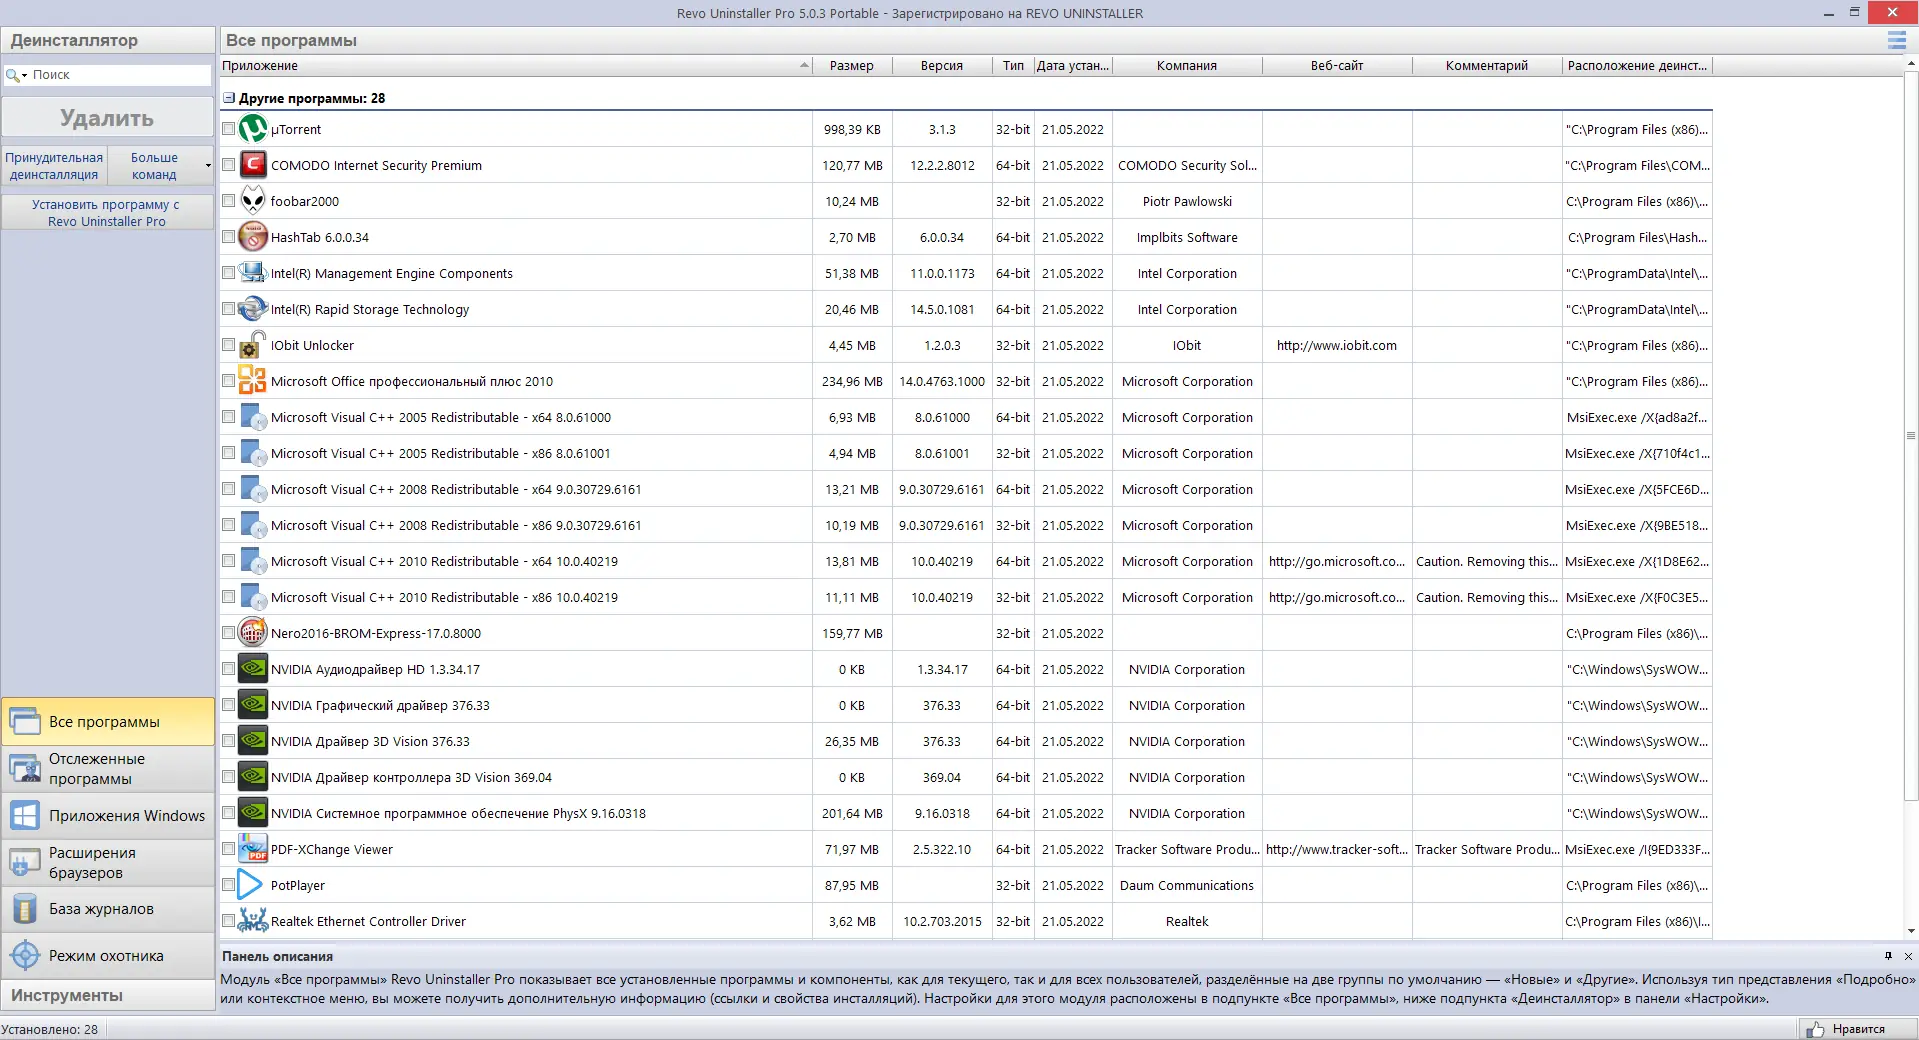Tick the COMODO Internet Security Premium checkbox
This screenshot has height=1040, width=1919.
coord(228,165)
